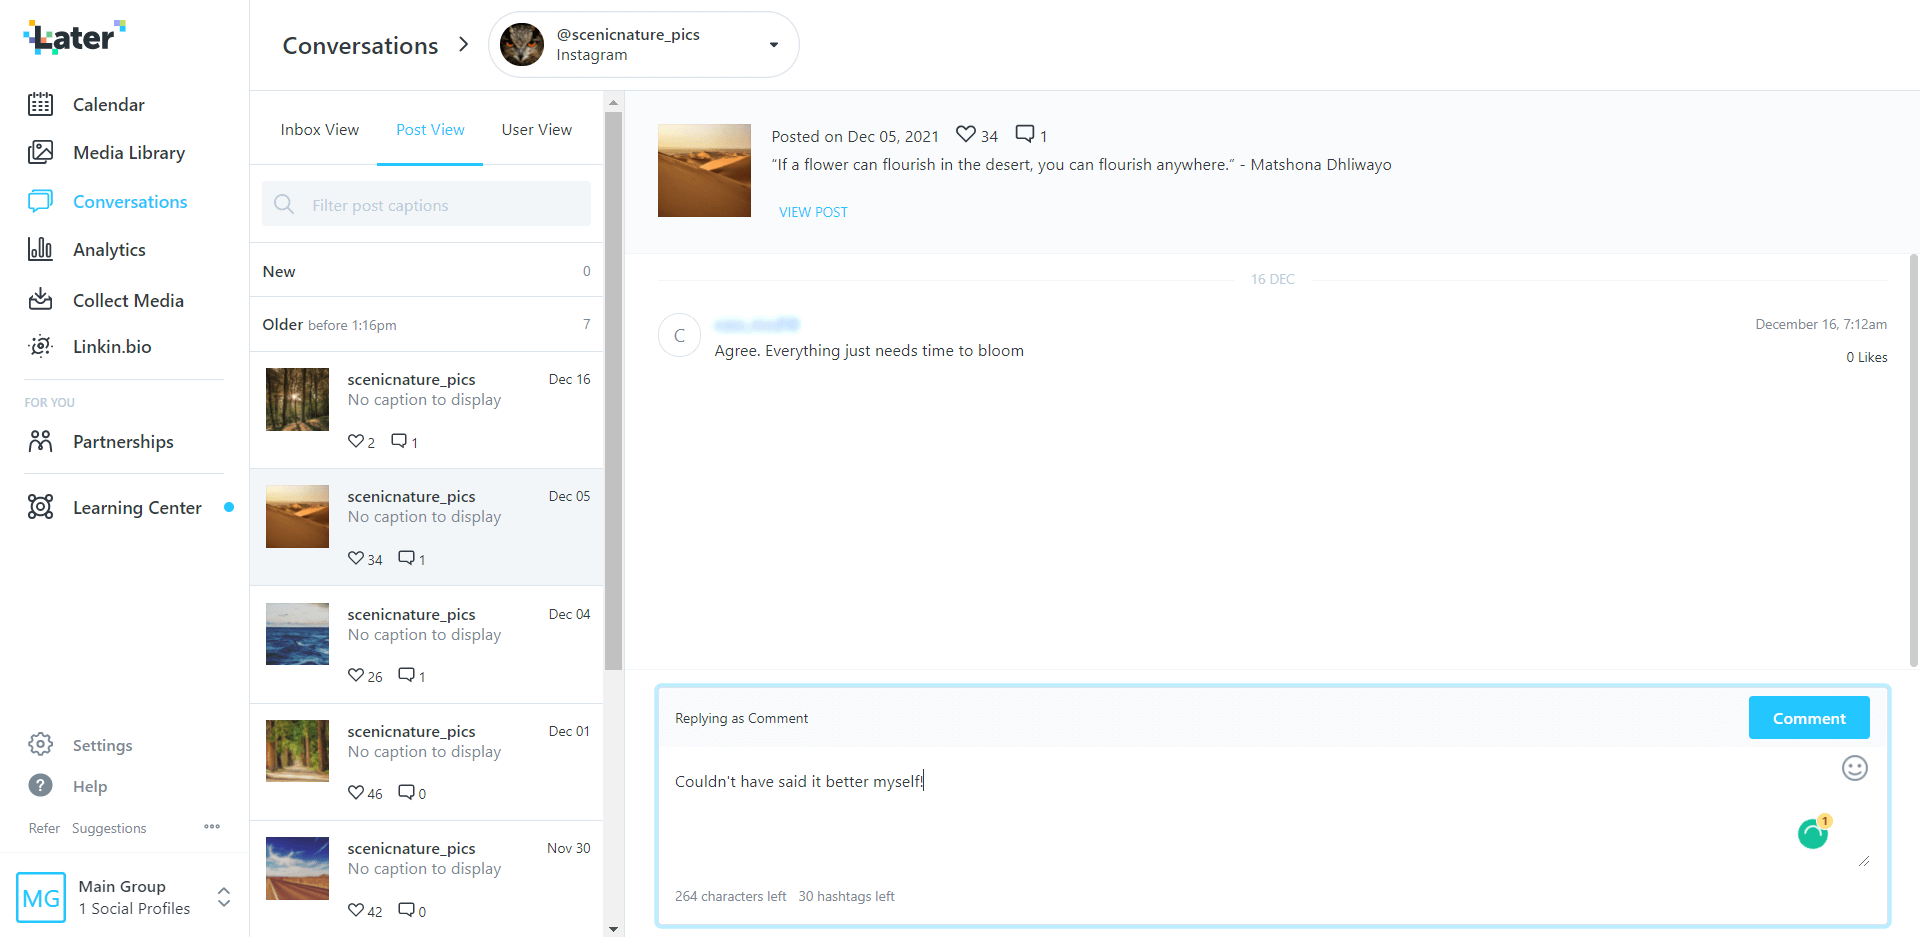Open the @scenicnature_pics account dropdown
This screenshot has height=937, width=1920.
point(643,45)
